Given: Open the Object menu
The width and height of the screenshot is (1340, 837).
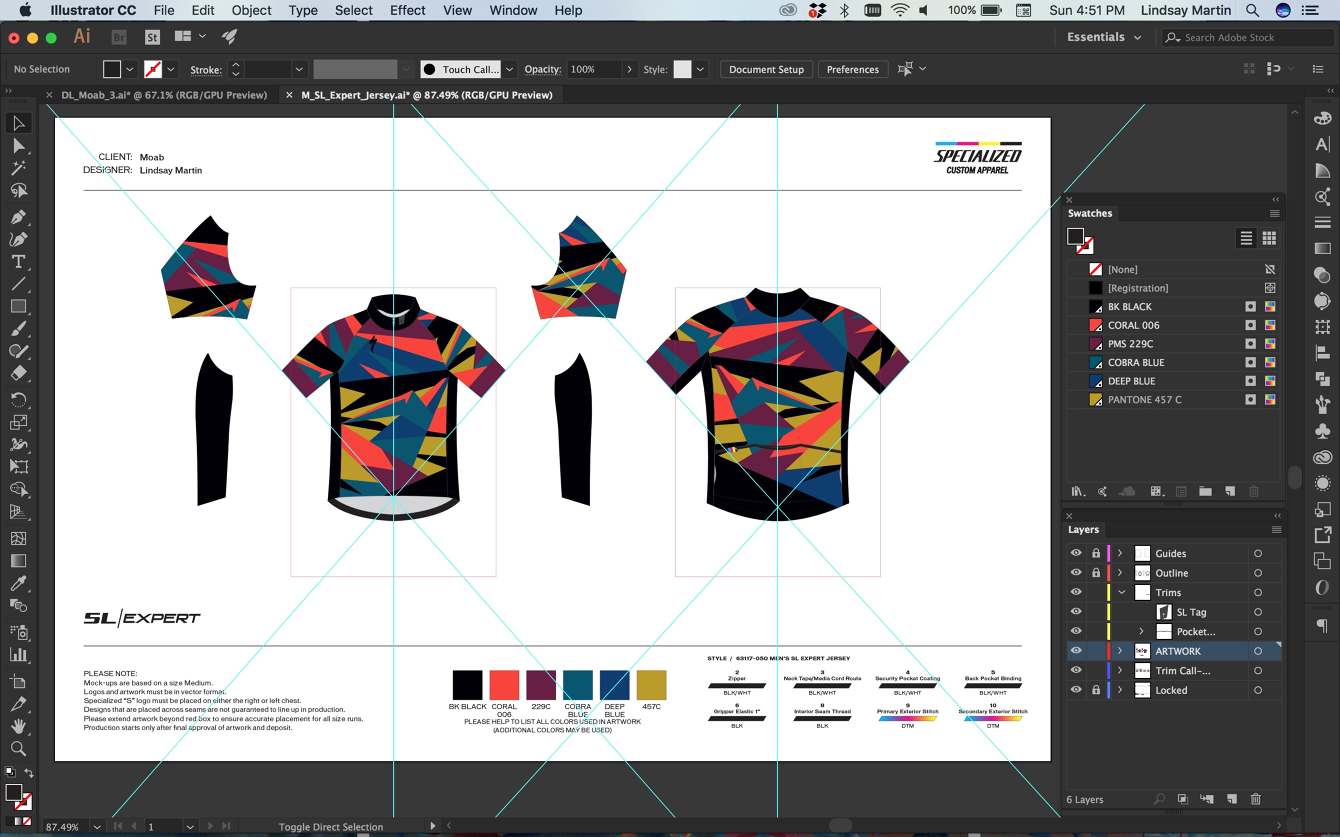Looking at the screenshot, I should coord(251,10).
